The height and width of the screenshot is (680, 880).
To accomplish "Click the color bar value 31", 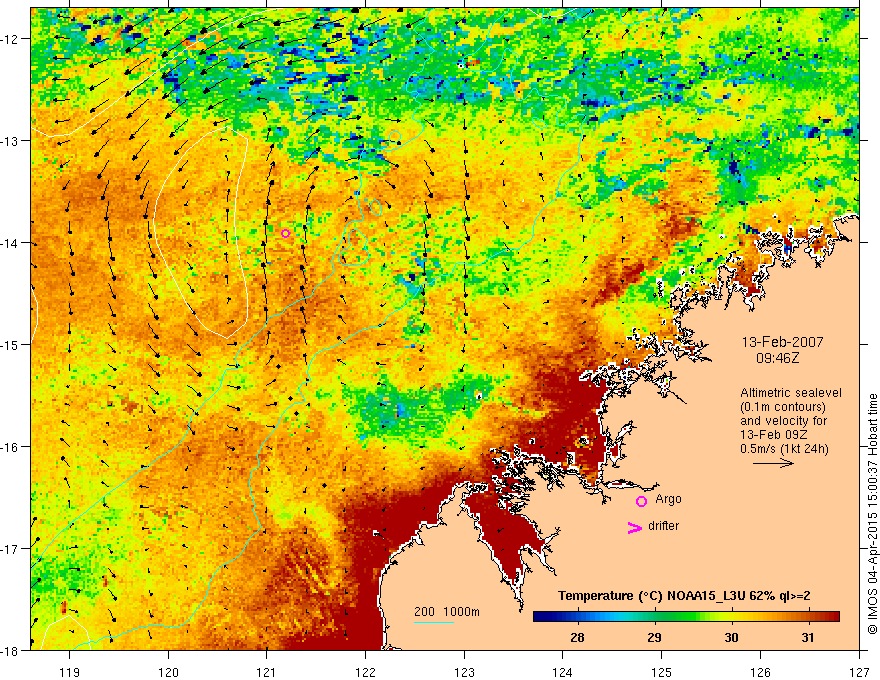I will tap(808, 637).
